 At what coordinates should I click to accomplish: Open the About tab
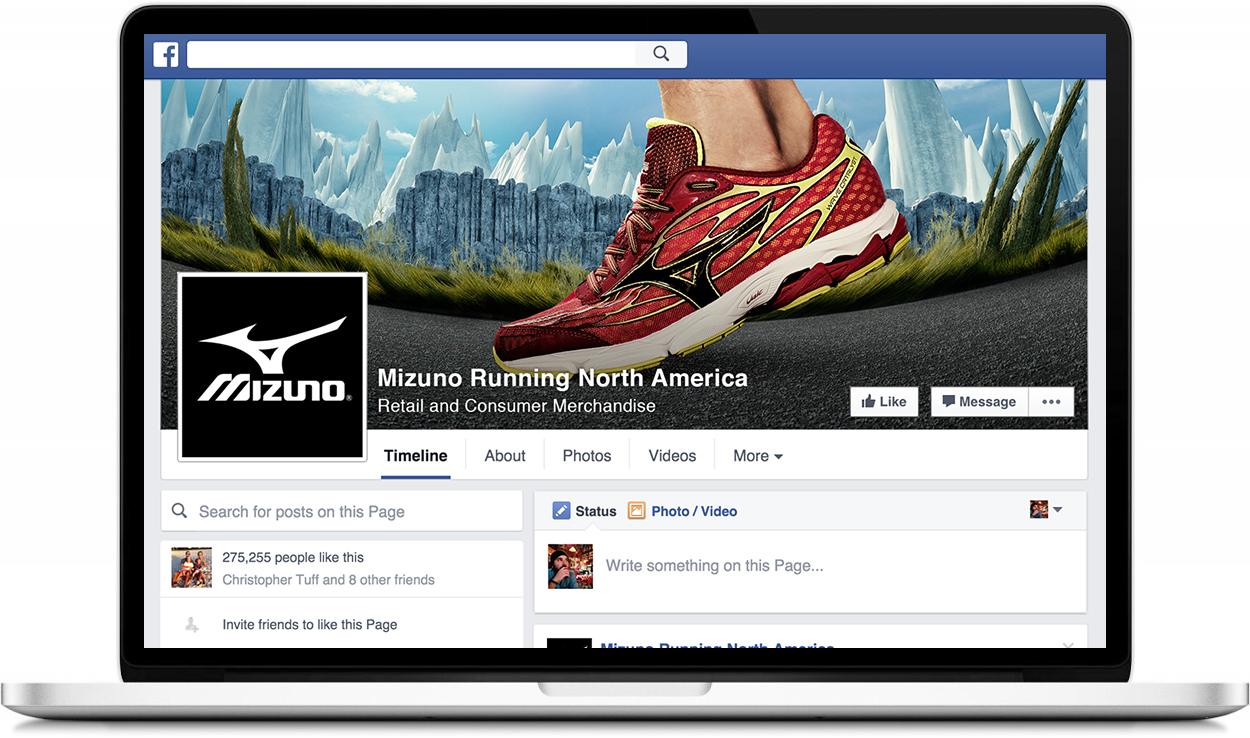tap(505, 456)
